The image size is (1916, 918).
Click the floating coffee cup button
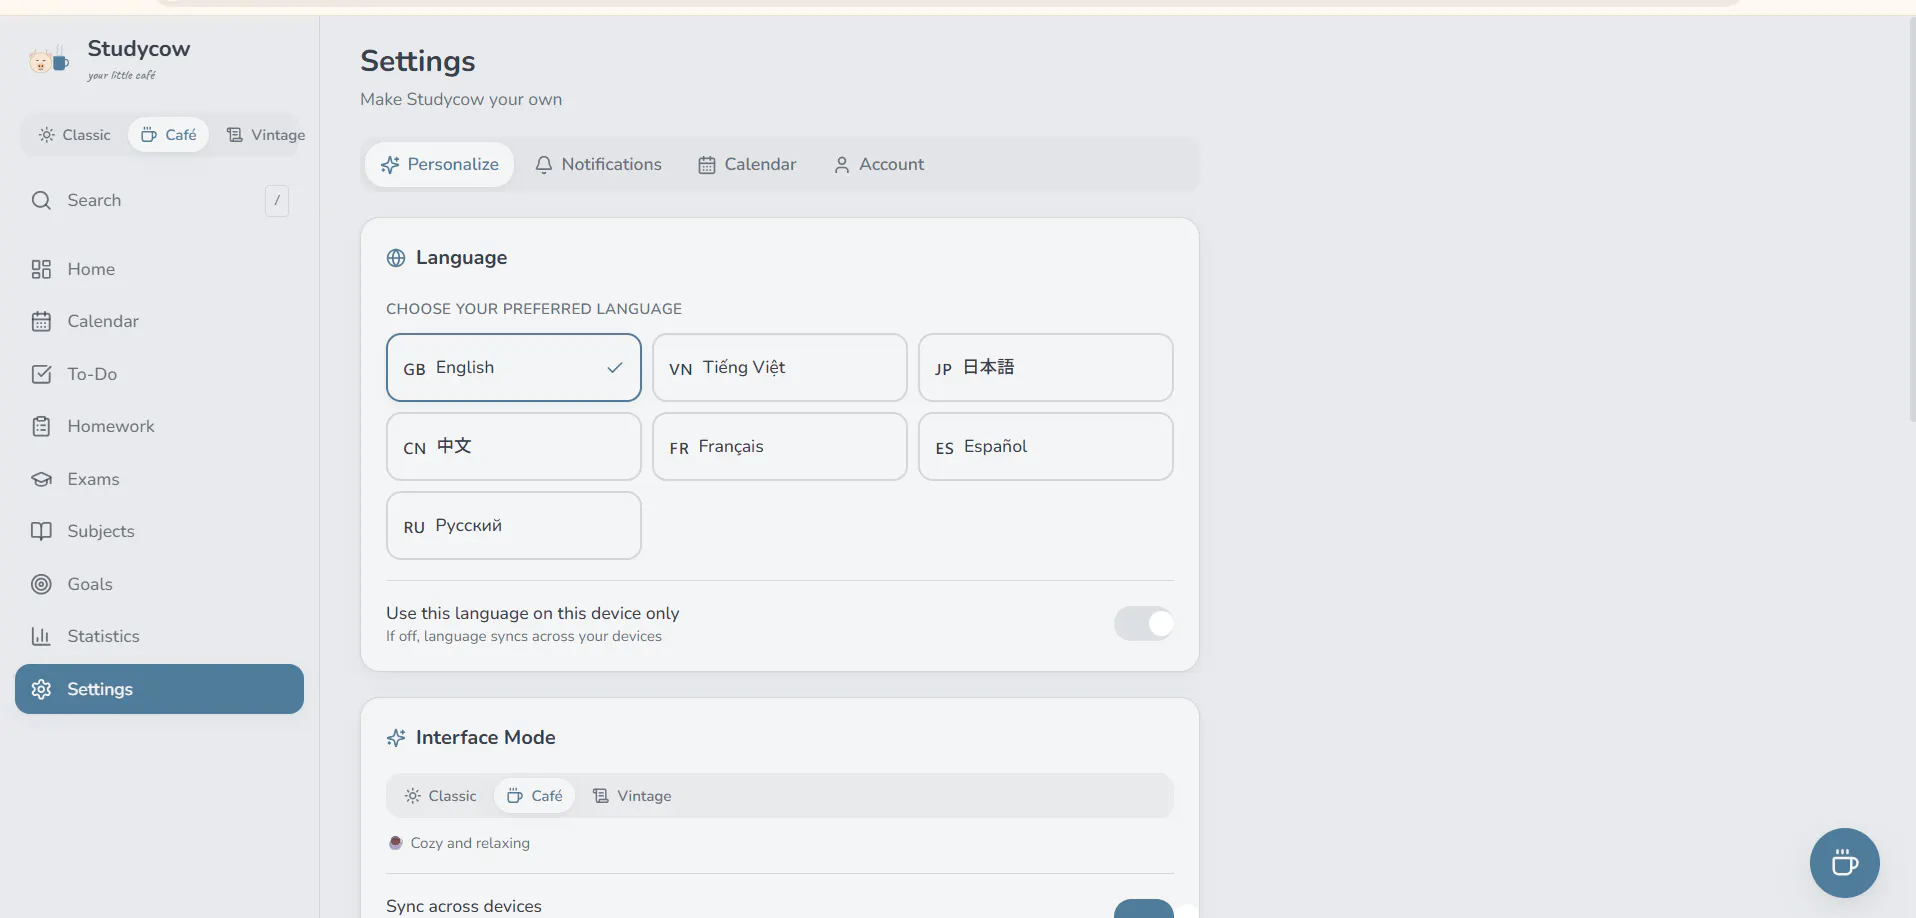(1844, 863)
